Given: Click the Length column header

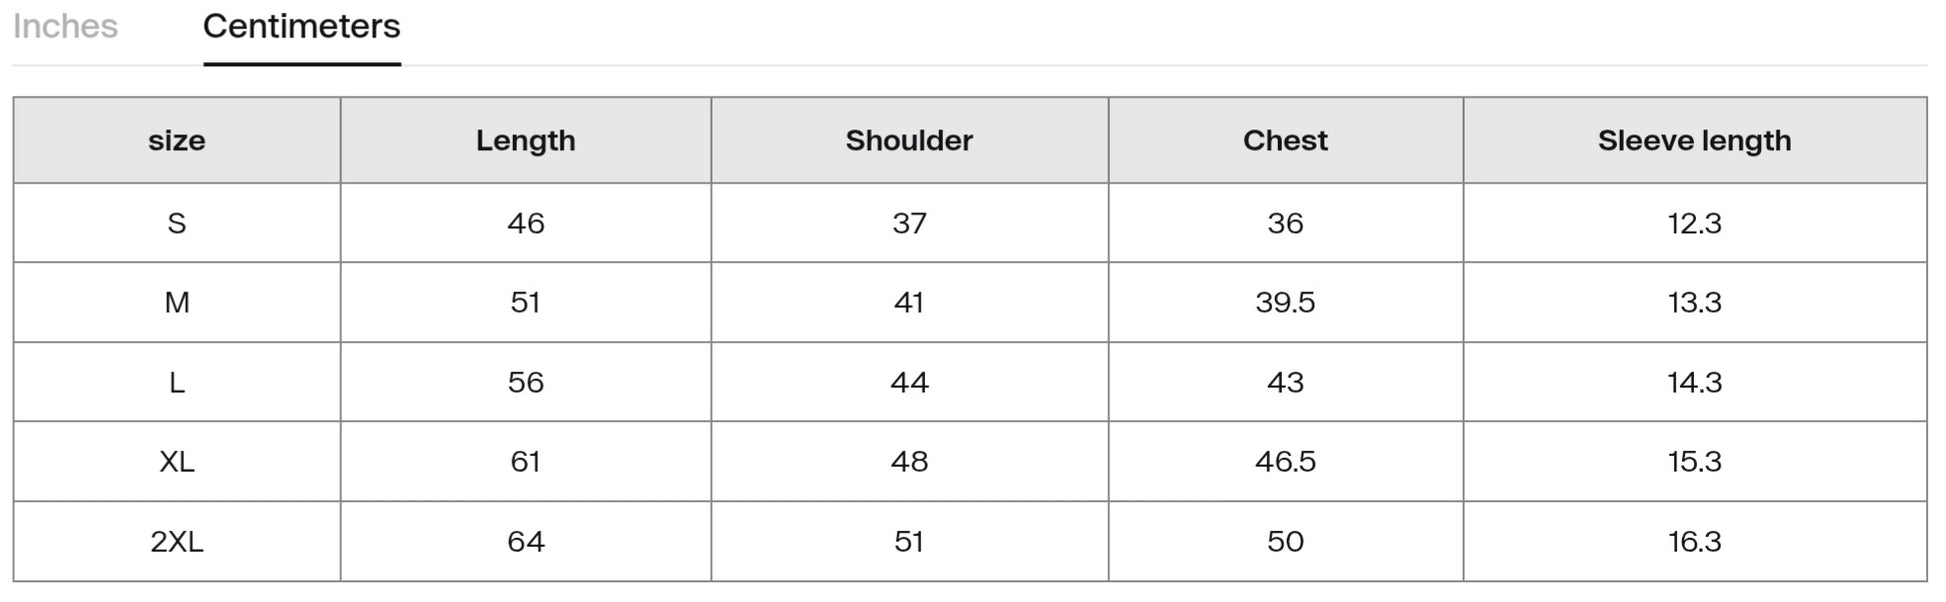Looking at the screenshot, I should (x=525, y=140).
